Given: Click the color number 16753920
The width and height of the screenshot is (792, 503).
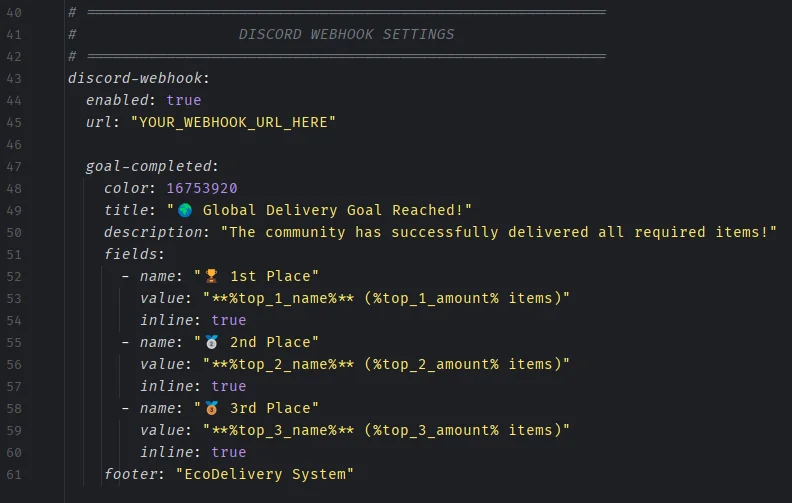Looking at the screenshot, I should (202, 188).
